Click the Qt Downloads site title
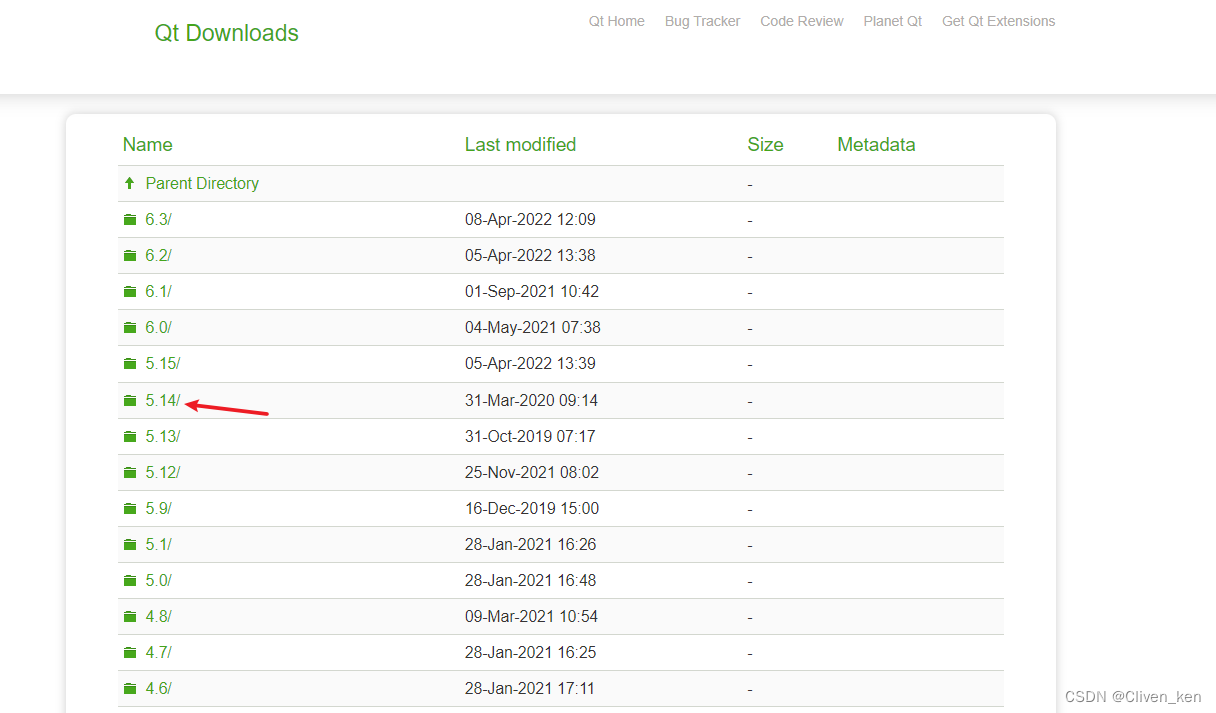 [x=226, y=33]
